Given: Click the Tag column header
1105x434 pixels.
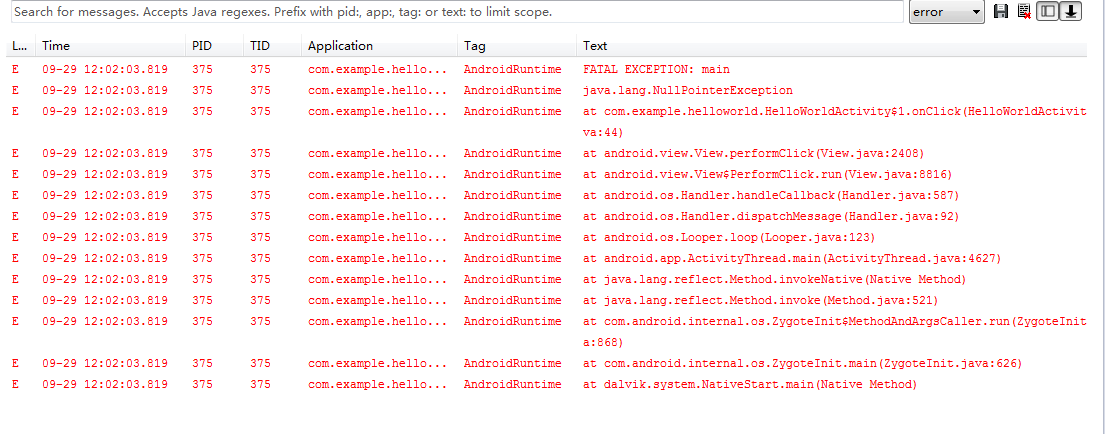Looking at the screenshot, I should [x=517, y=46].
